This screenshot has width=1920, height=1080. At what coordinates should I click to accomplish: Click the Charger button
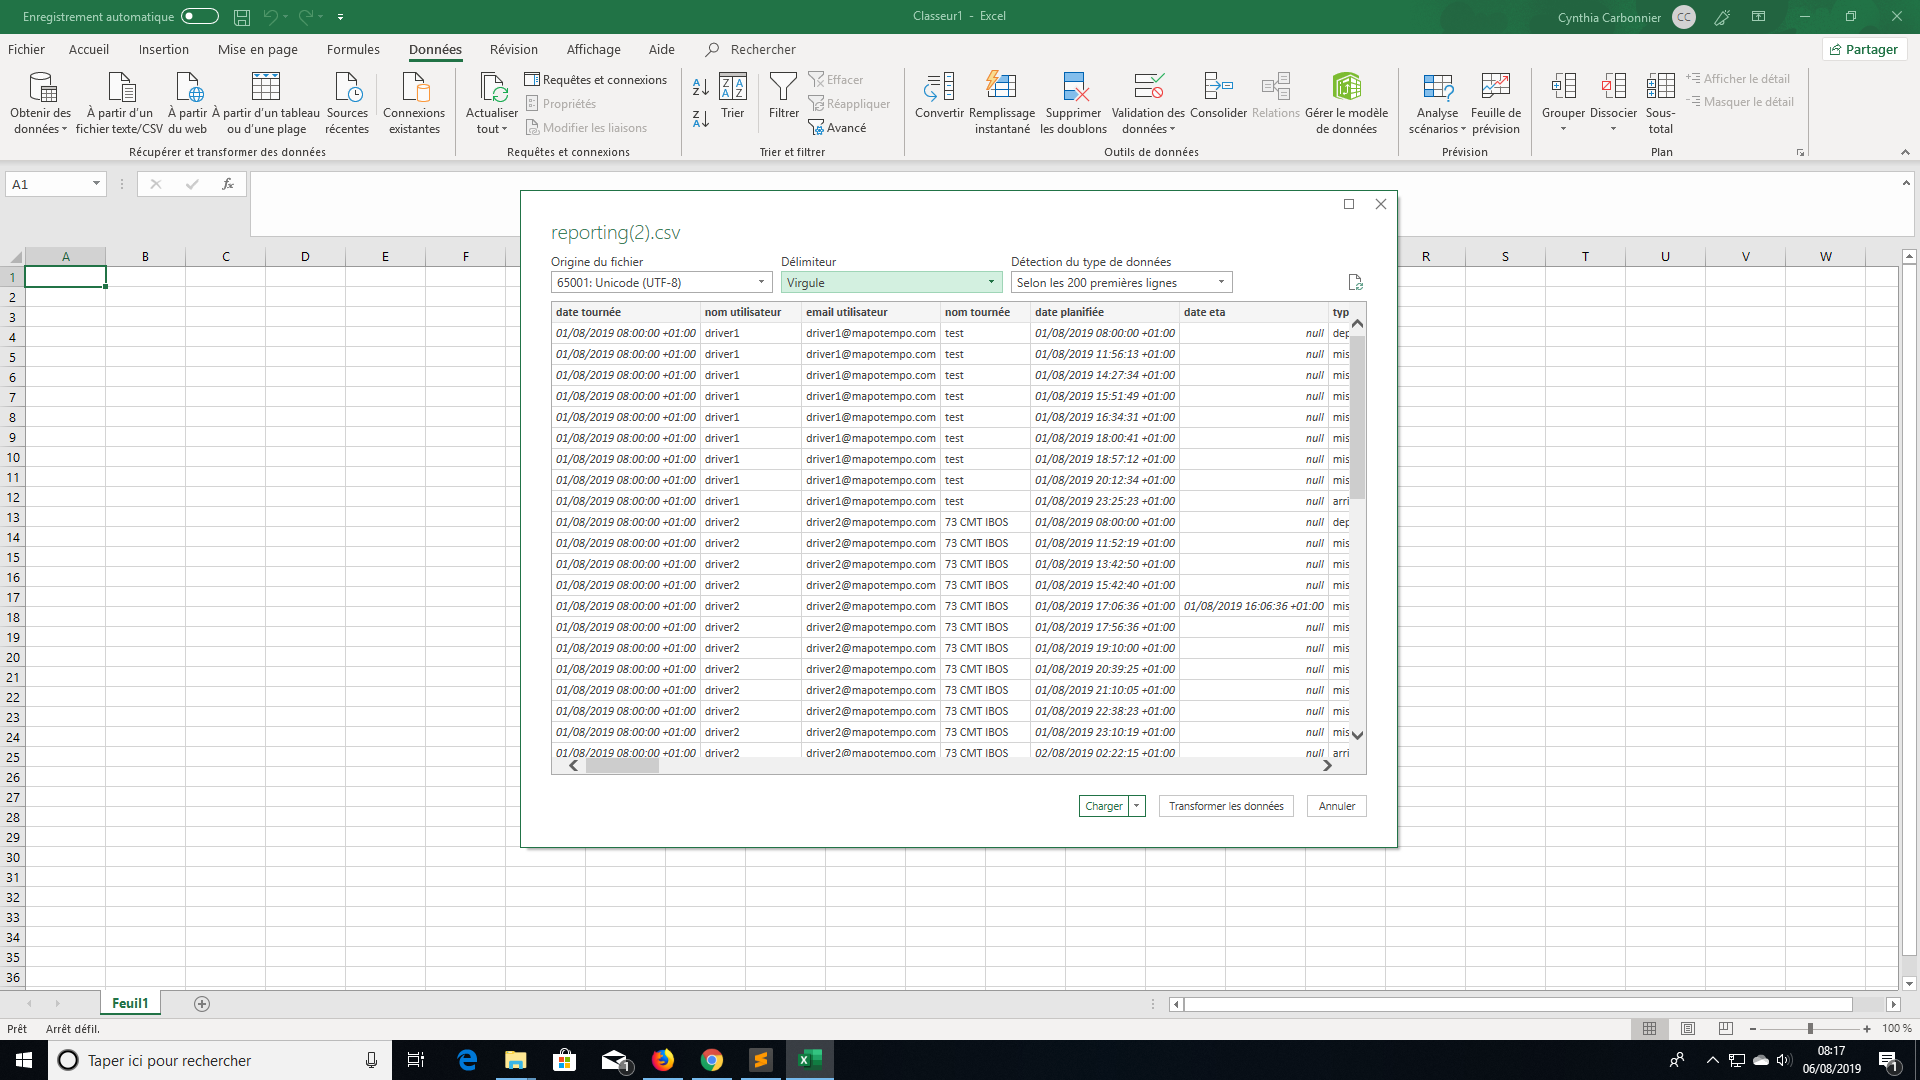tap(1103, 806)
